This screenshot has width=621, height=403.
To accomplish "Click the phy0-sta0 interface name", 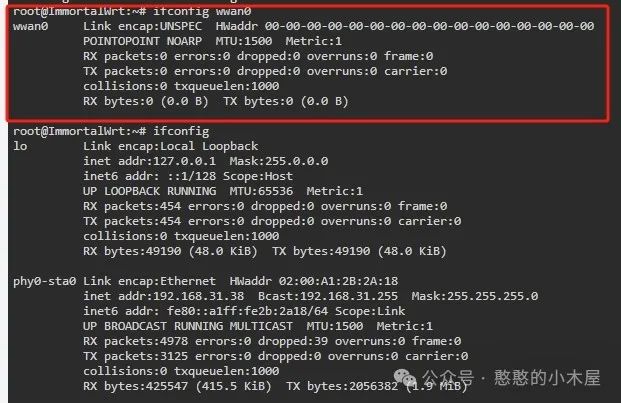I will [x=44, y=281].
